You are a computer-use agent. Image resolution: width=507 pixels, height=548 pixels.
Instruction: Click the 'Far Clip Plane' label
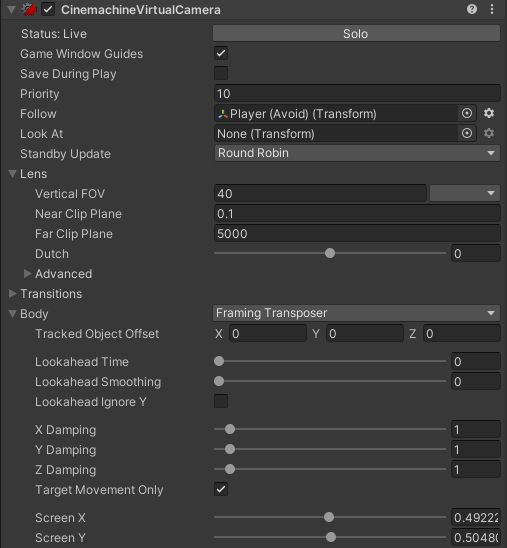(74, 233)
